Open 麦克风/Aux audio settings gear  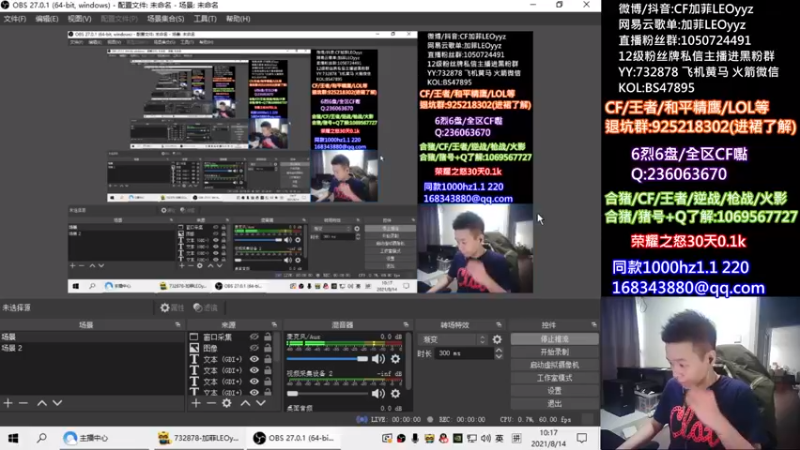coord(395,359)
